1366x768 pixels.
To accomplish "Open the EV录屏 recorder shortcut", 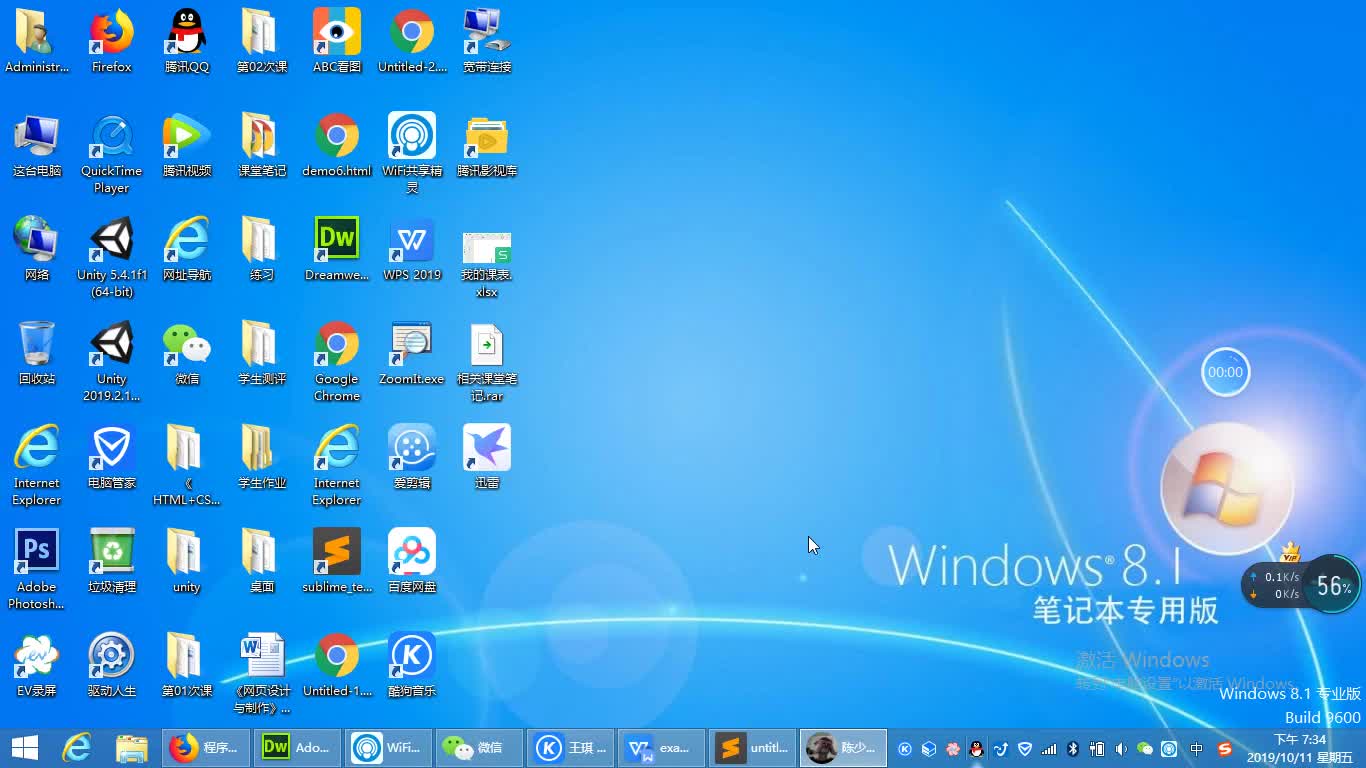I will click(37, 665).
